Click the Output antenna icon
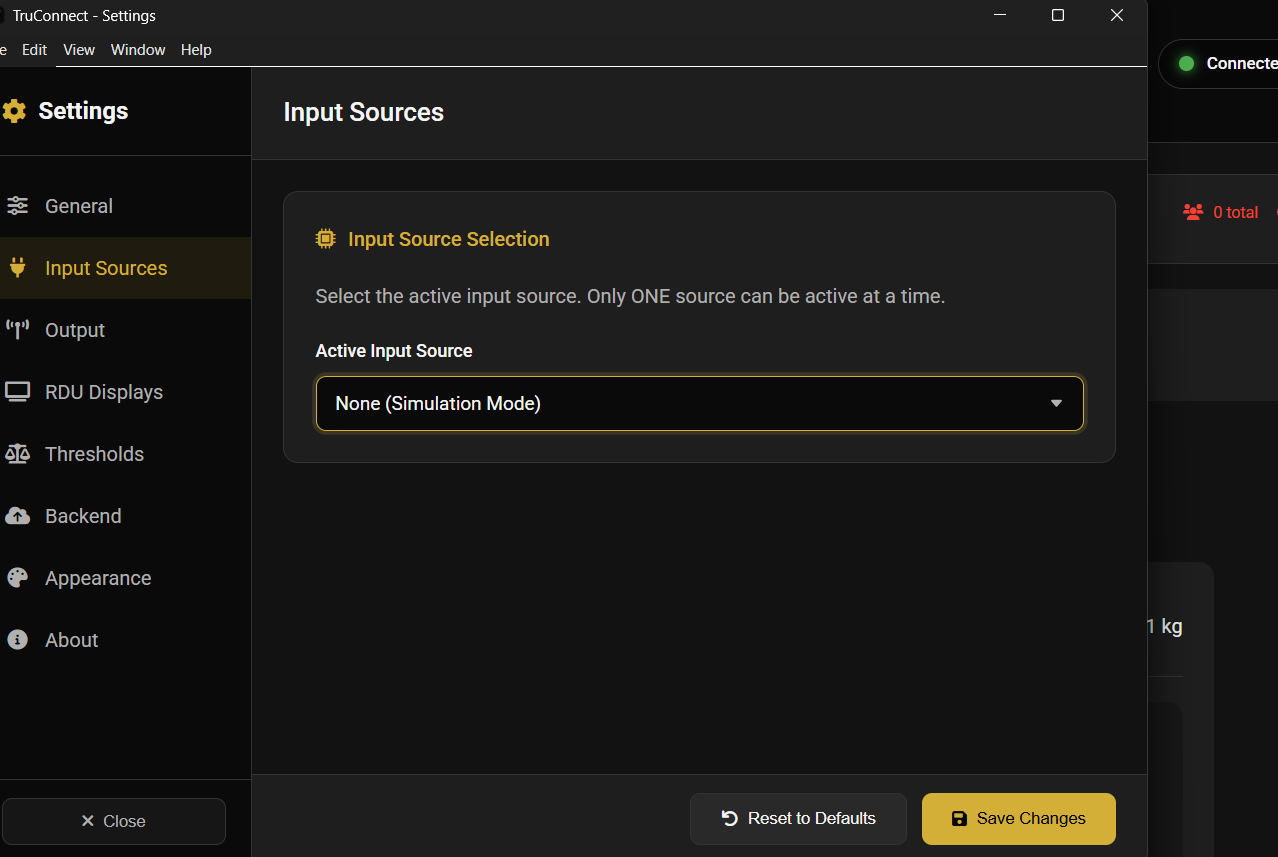The image size is (1278, 857). point(17,330)
